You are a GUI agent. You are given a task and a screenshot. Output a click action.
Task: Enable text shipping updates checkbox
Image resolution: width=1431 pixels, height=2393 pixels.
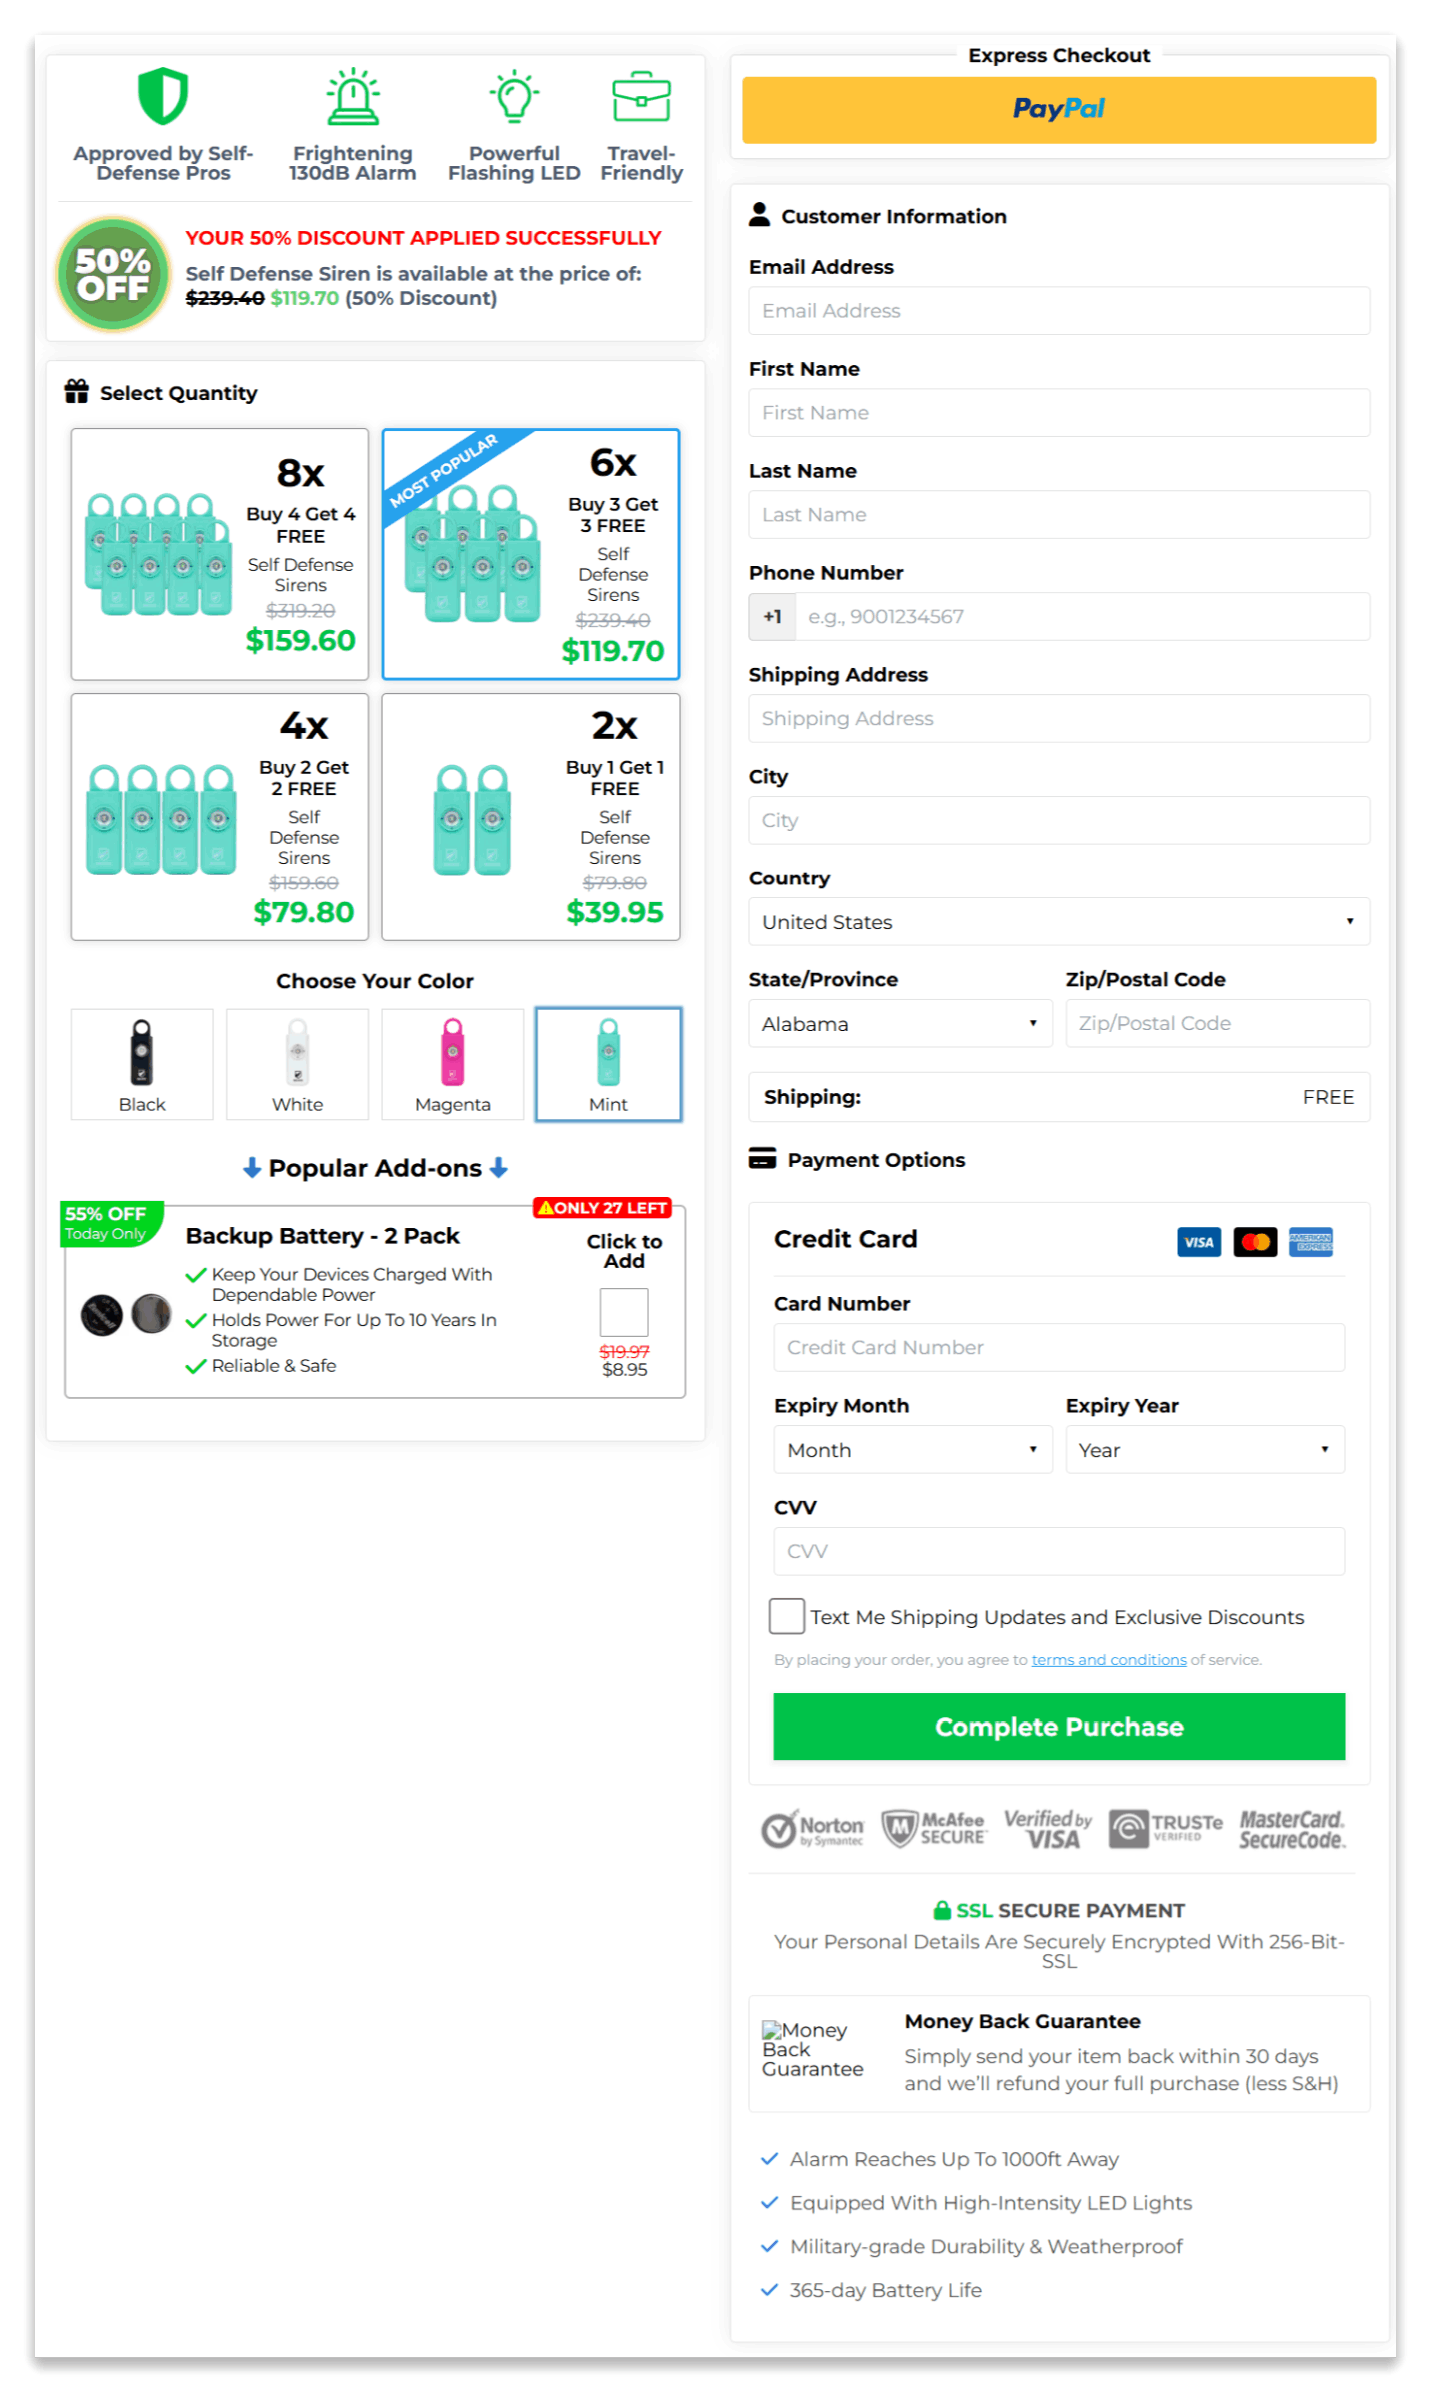click(786, 1615)
